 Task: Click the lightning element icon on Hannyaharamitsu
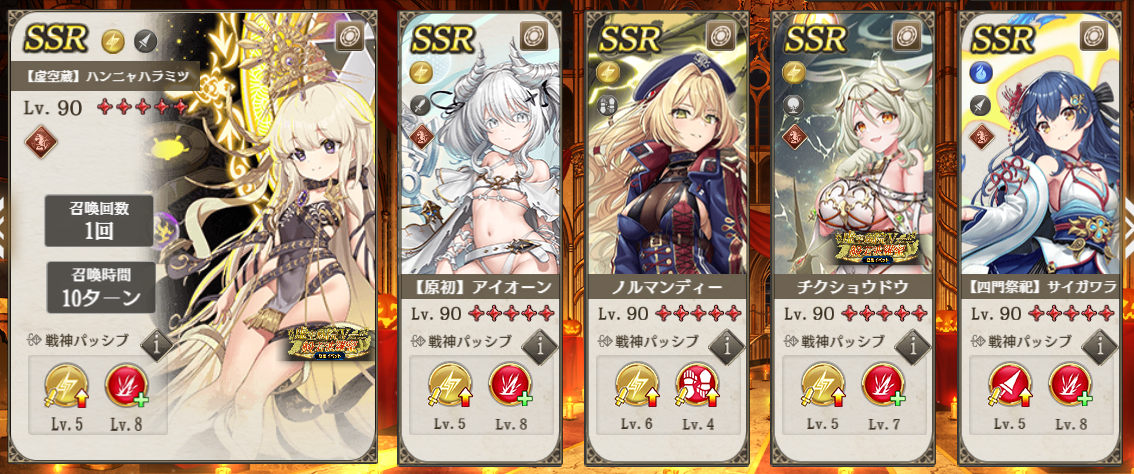pos(112,41)
